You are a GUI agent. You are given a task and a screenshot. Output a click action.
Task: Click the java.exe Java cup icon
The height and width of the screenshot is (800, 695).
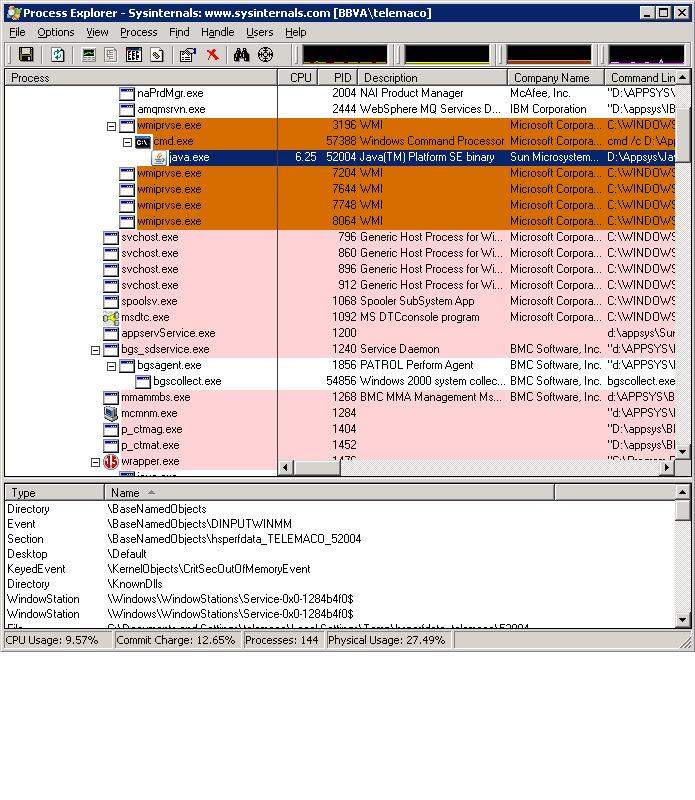point(160,158)
